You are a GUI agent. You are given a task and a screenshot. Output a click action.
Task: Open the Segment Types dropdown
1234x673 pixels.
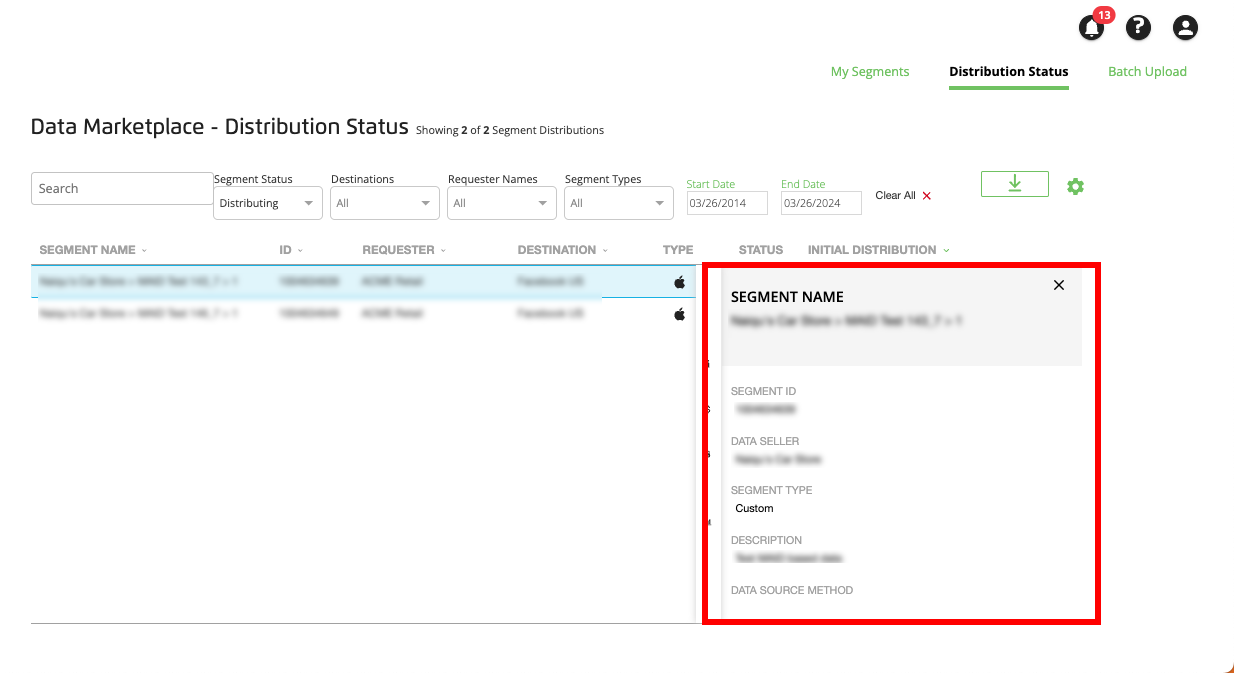619,203
